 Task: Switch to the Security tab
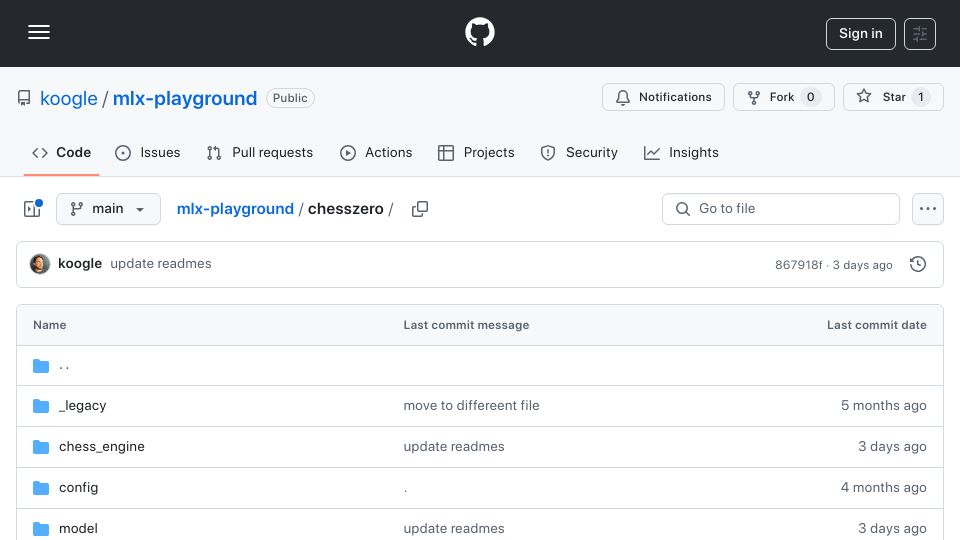579,152
